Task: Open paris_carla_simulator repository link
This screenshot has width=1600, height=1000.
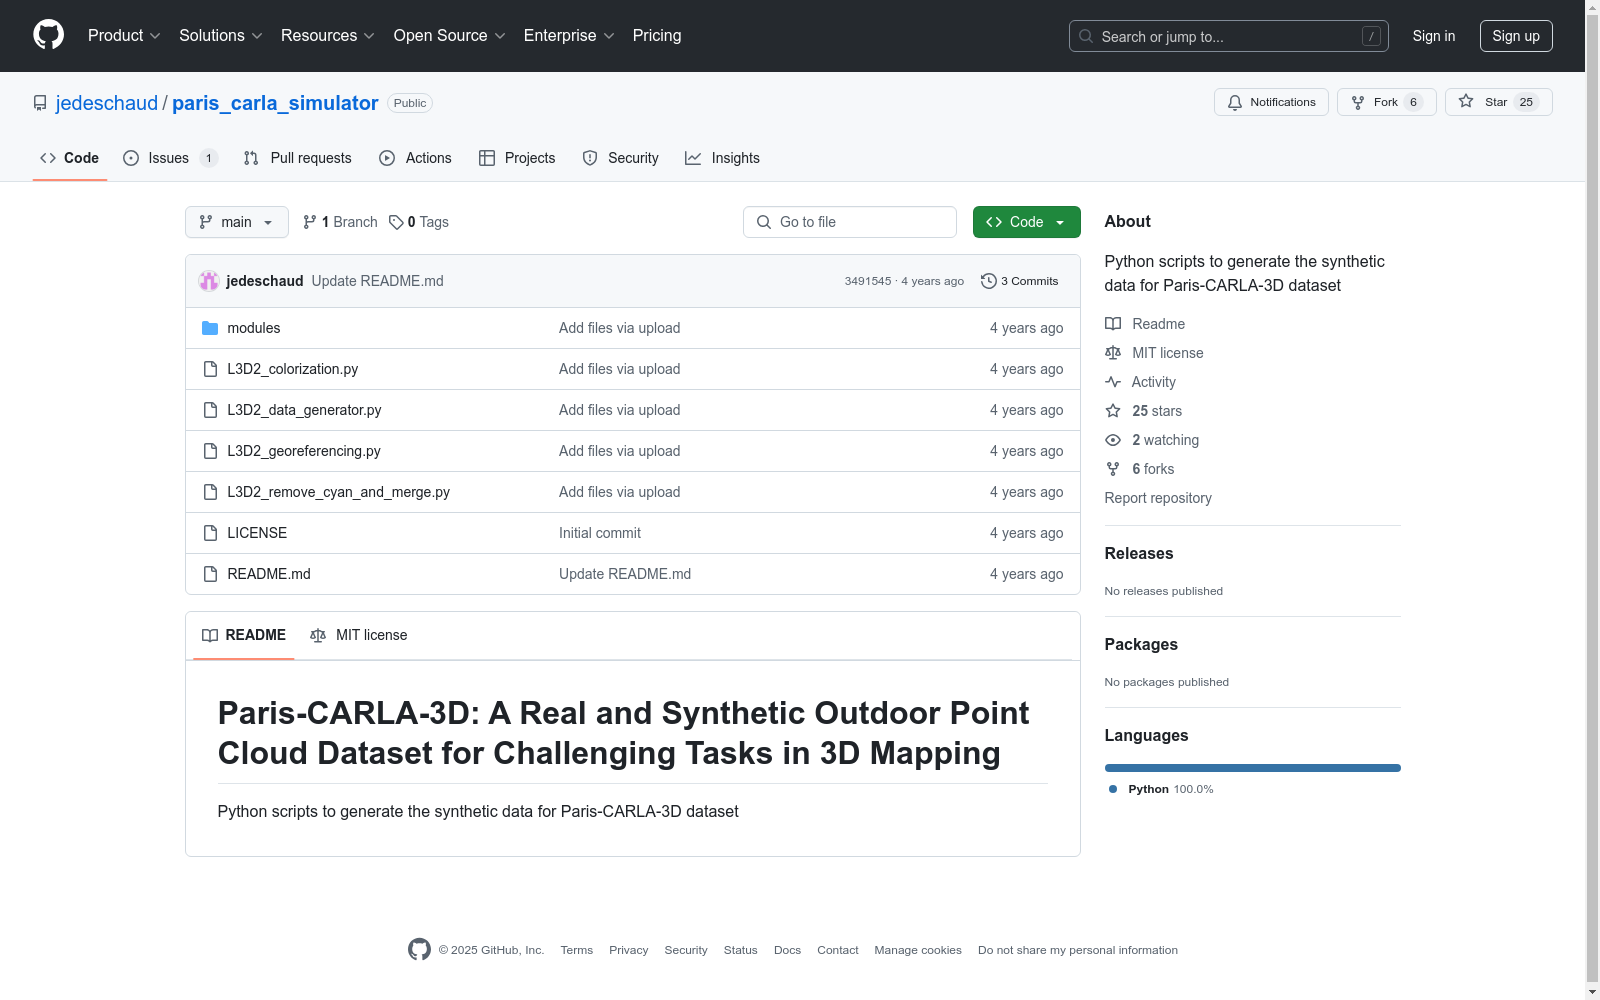Action: tap(275, 103)
